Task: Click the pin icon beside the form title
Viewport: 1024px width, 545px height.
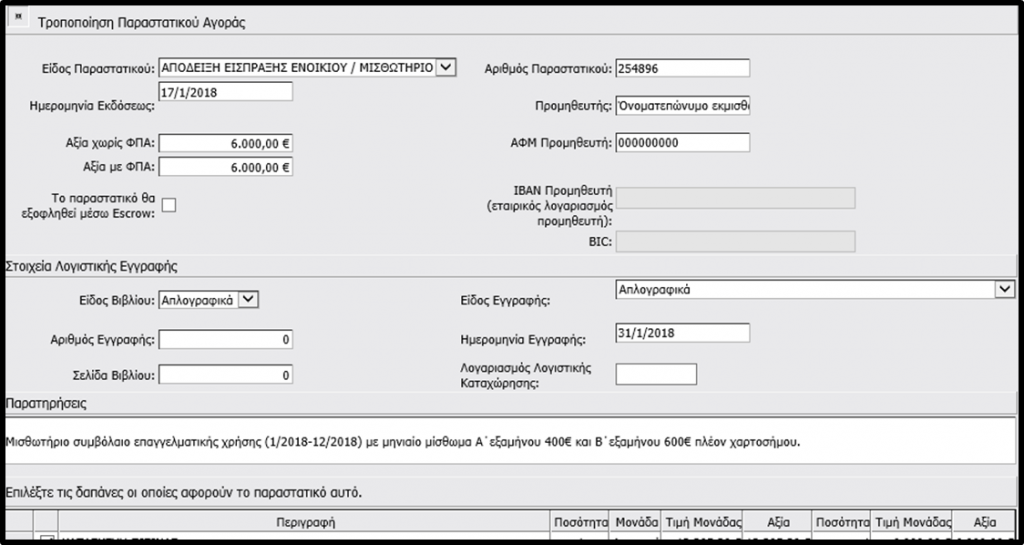Action: pos(19,19)
